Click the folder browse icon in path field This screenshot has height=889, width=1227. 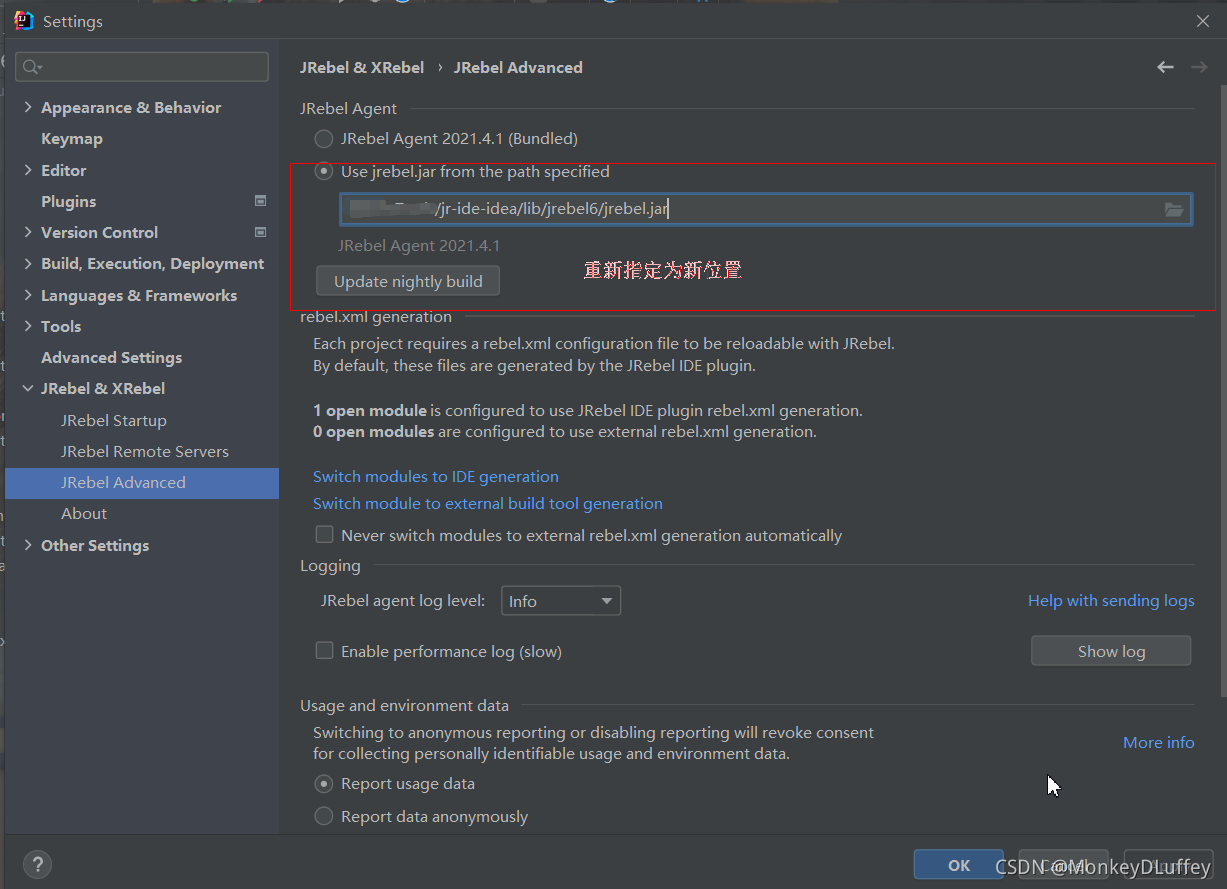click(x=1174, y=209)
